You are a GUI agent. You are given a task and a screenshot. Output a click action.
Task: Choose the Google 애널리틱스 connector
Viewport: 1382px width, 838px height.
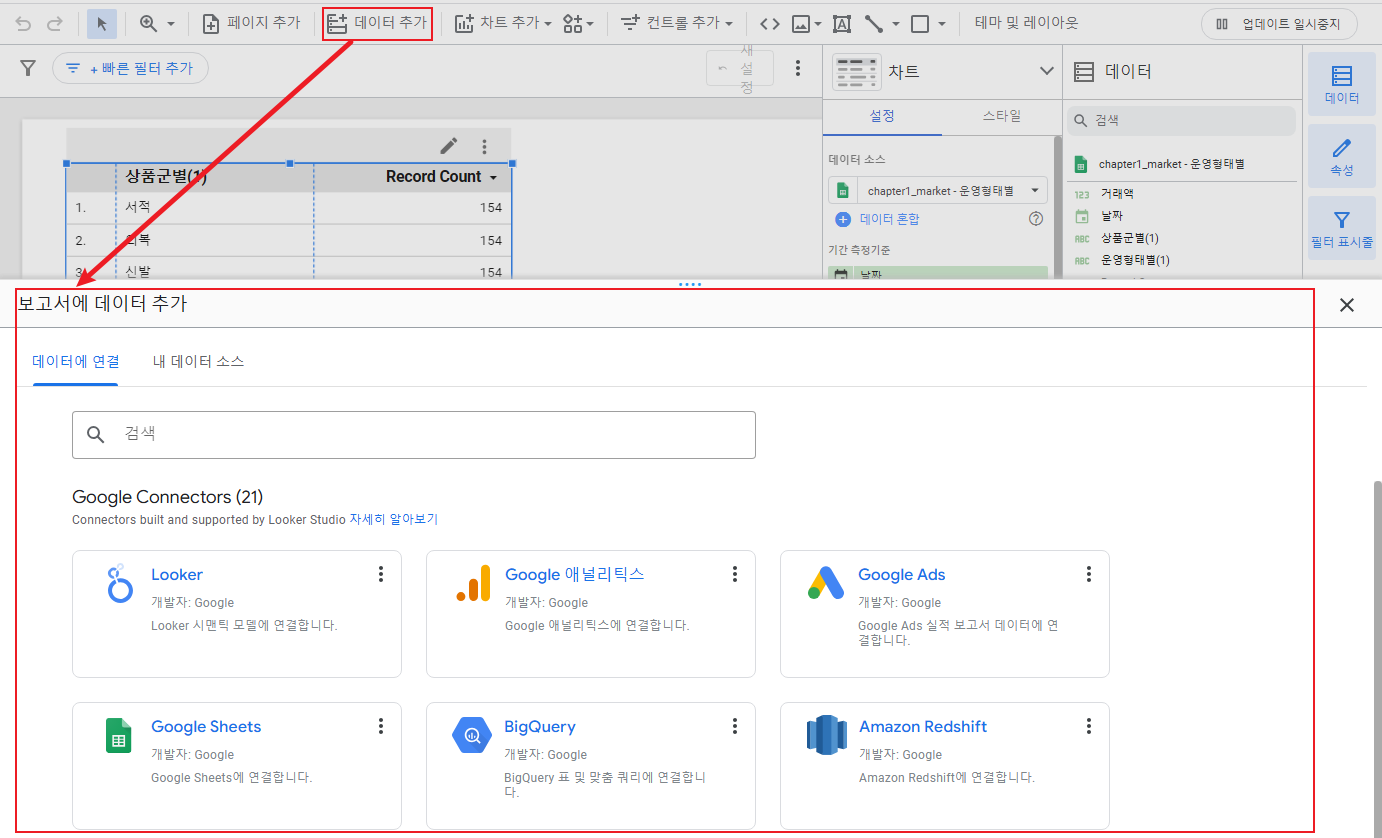[591, 614]
